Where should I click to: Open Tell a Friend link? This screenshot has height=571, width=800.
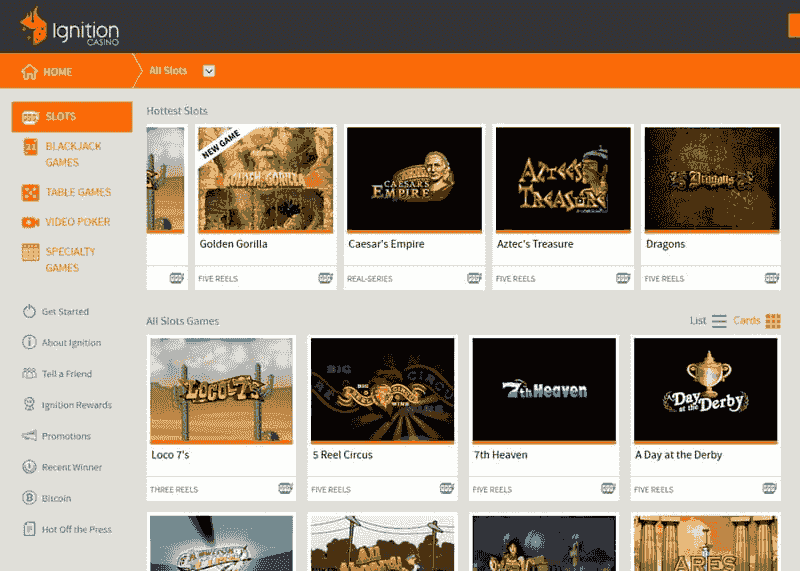click(66, 374)
